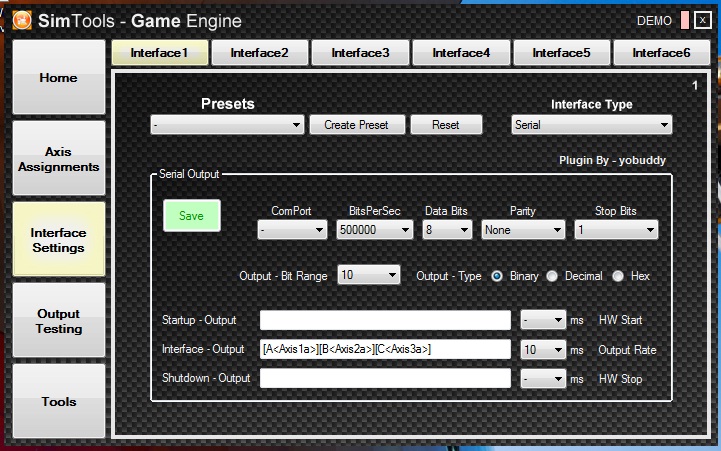Click the 'Interface Type' heading

click(x=592, y=104)
